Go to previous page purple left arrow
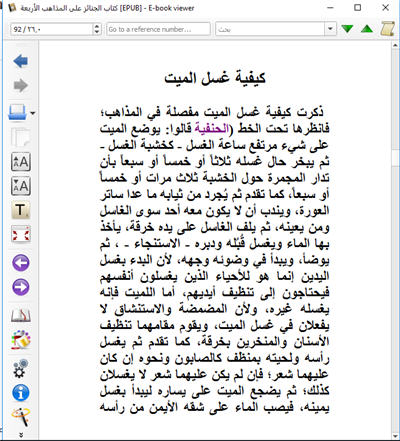The height and width of the screenshot is (441, 400). (x=21, y=263)
